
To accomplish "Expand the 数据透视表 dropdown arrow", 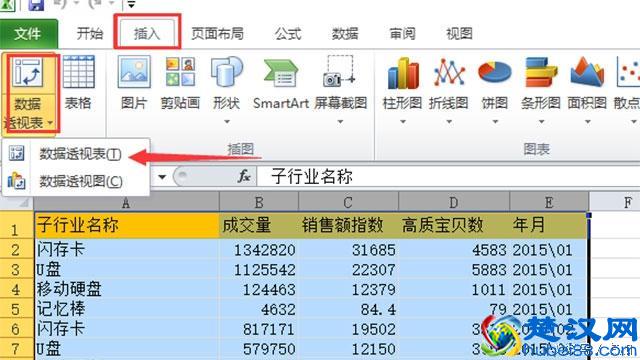I will click(50, 123).
